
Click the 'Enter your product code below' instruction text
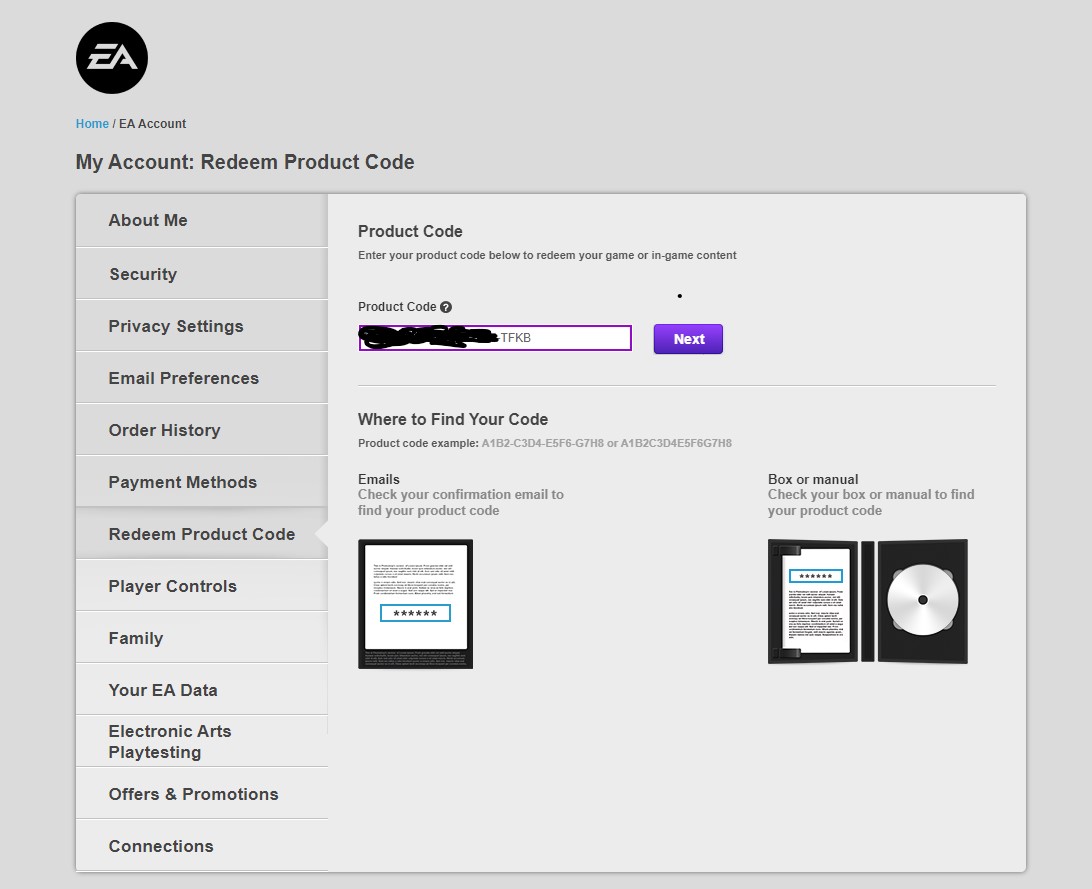tap(547, 255)
